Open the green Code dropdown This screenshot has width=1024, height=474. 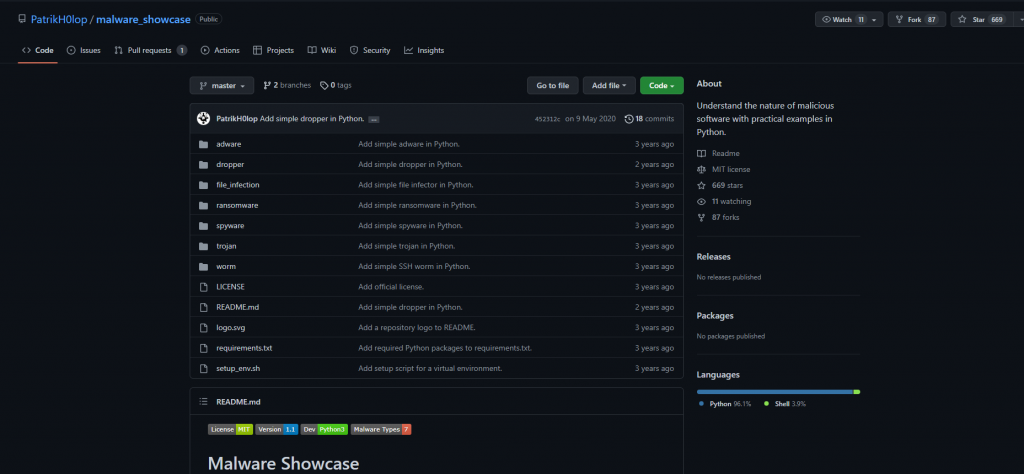[x=662, y=86]
